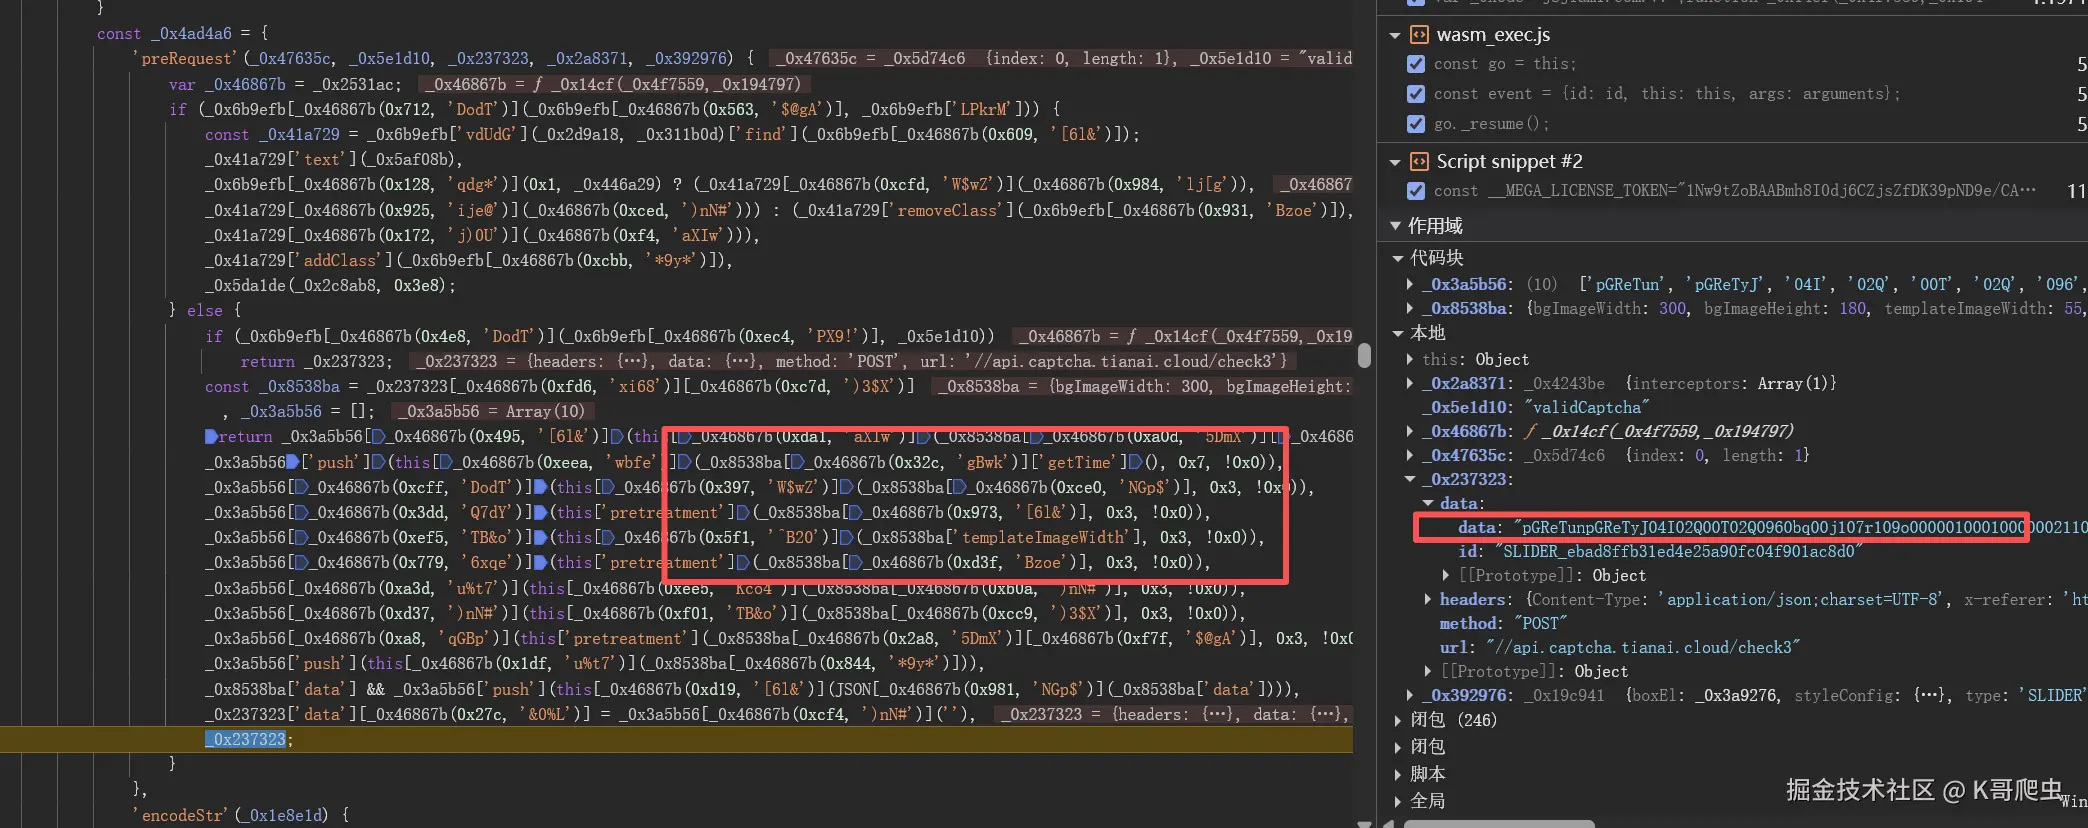Jump to 'const event = {id: id' breakpoint
Screen dimensions: 2088x828
(x=1667, y=94)
